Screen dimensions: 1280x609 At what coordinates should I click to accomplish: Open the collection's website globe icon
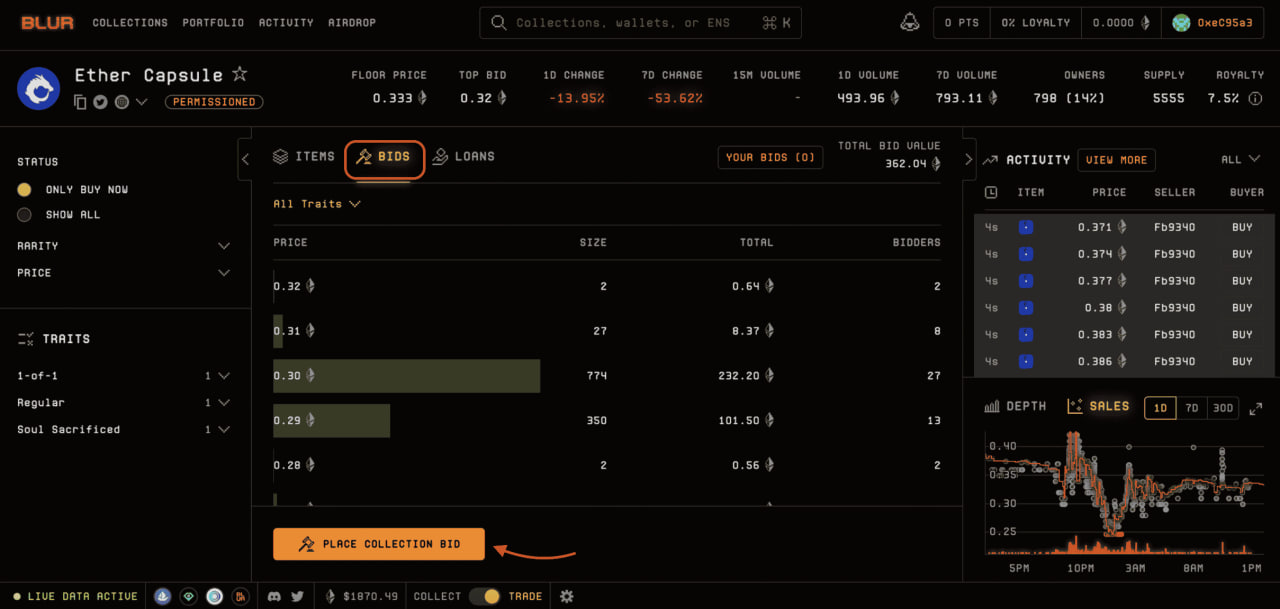pos(122,102)
